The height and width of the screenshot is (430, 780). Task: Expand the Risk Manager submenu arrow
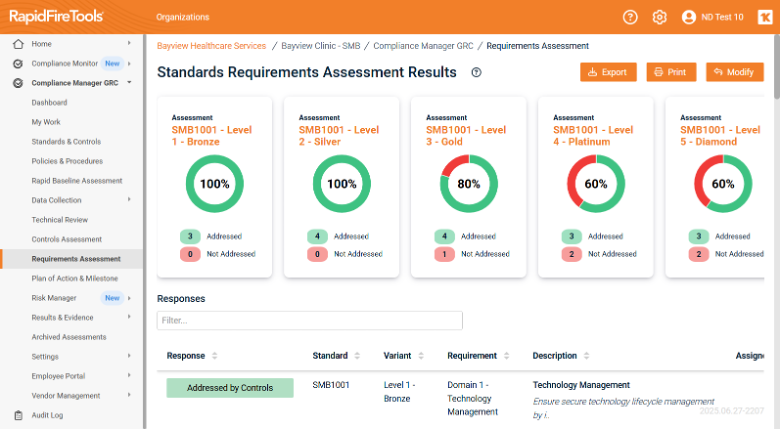pyautogui.click(x=129, y=298)
